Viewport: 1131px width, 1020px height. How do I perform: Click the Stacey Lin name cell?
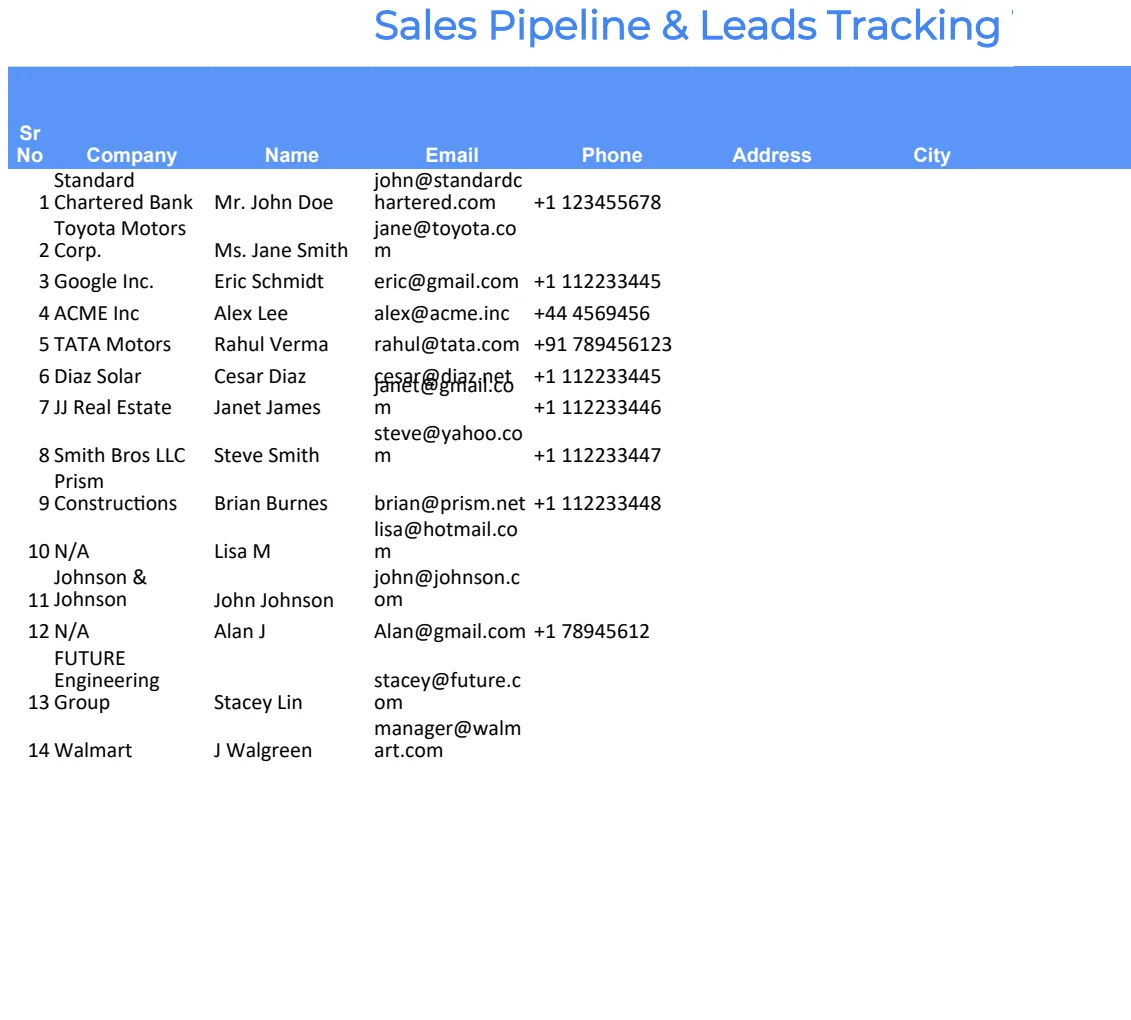click(x=258, y=703)
